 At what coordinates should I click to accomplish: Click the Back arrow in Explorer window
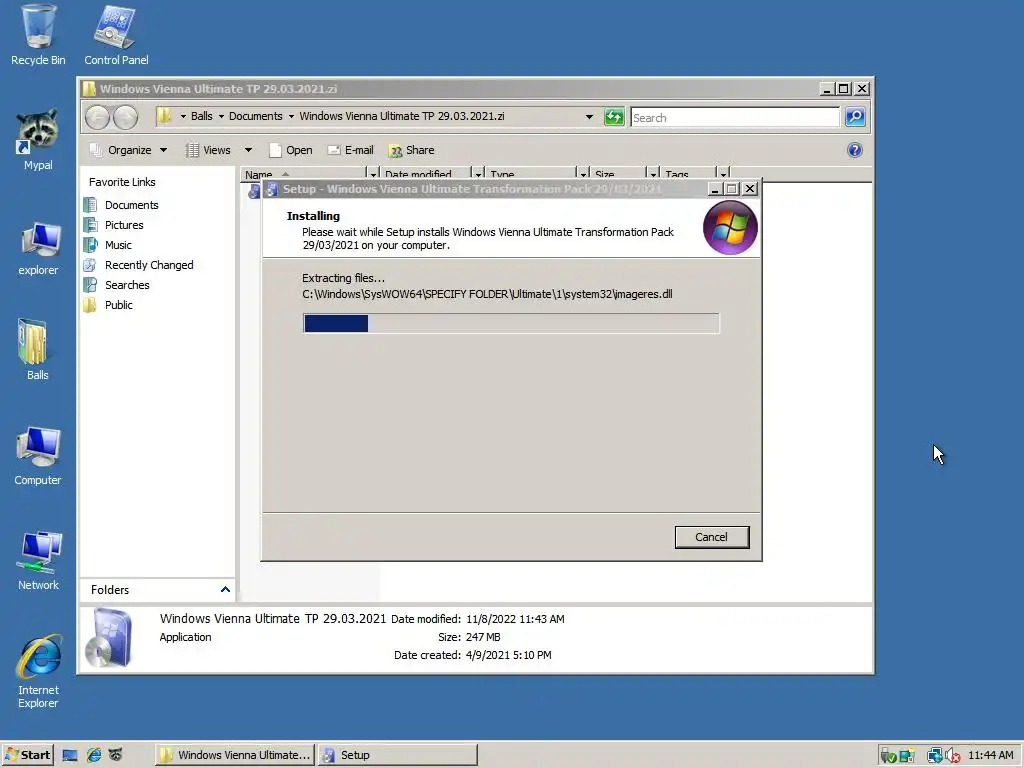pyautogui.click(x=97, y=118)
